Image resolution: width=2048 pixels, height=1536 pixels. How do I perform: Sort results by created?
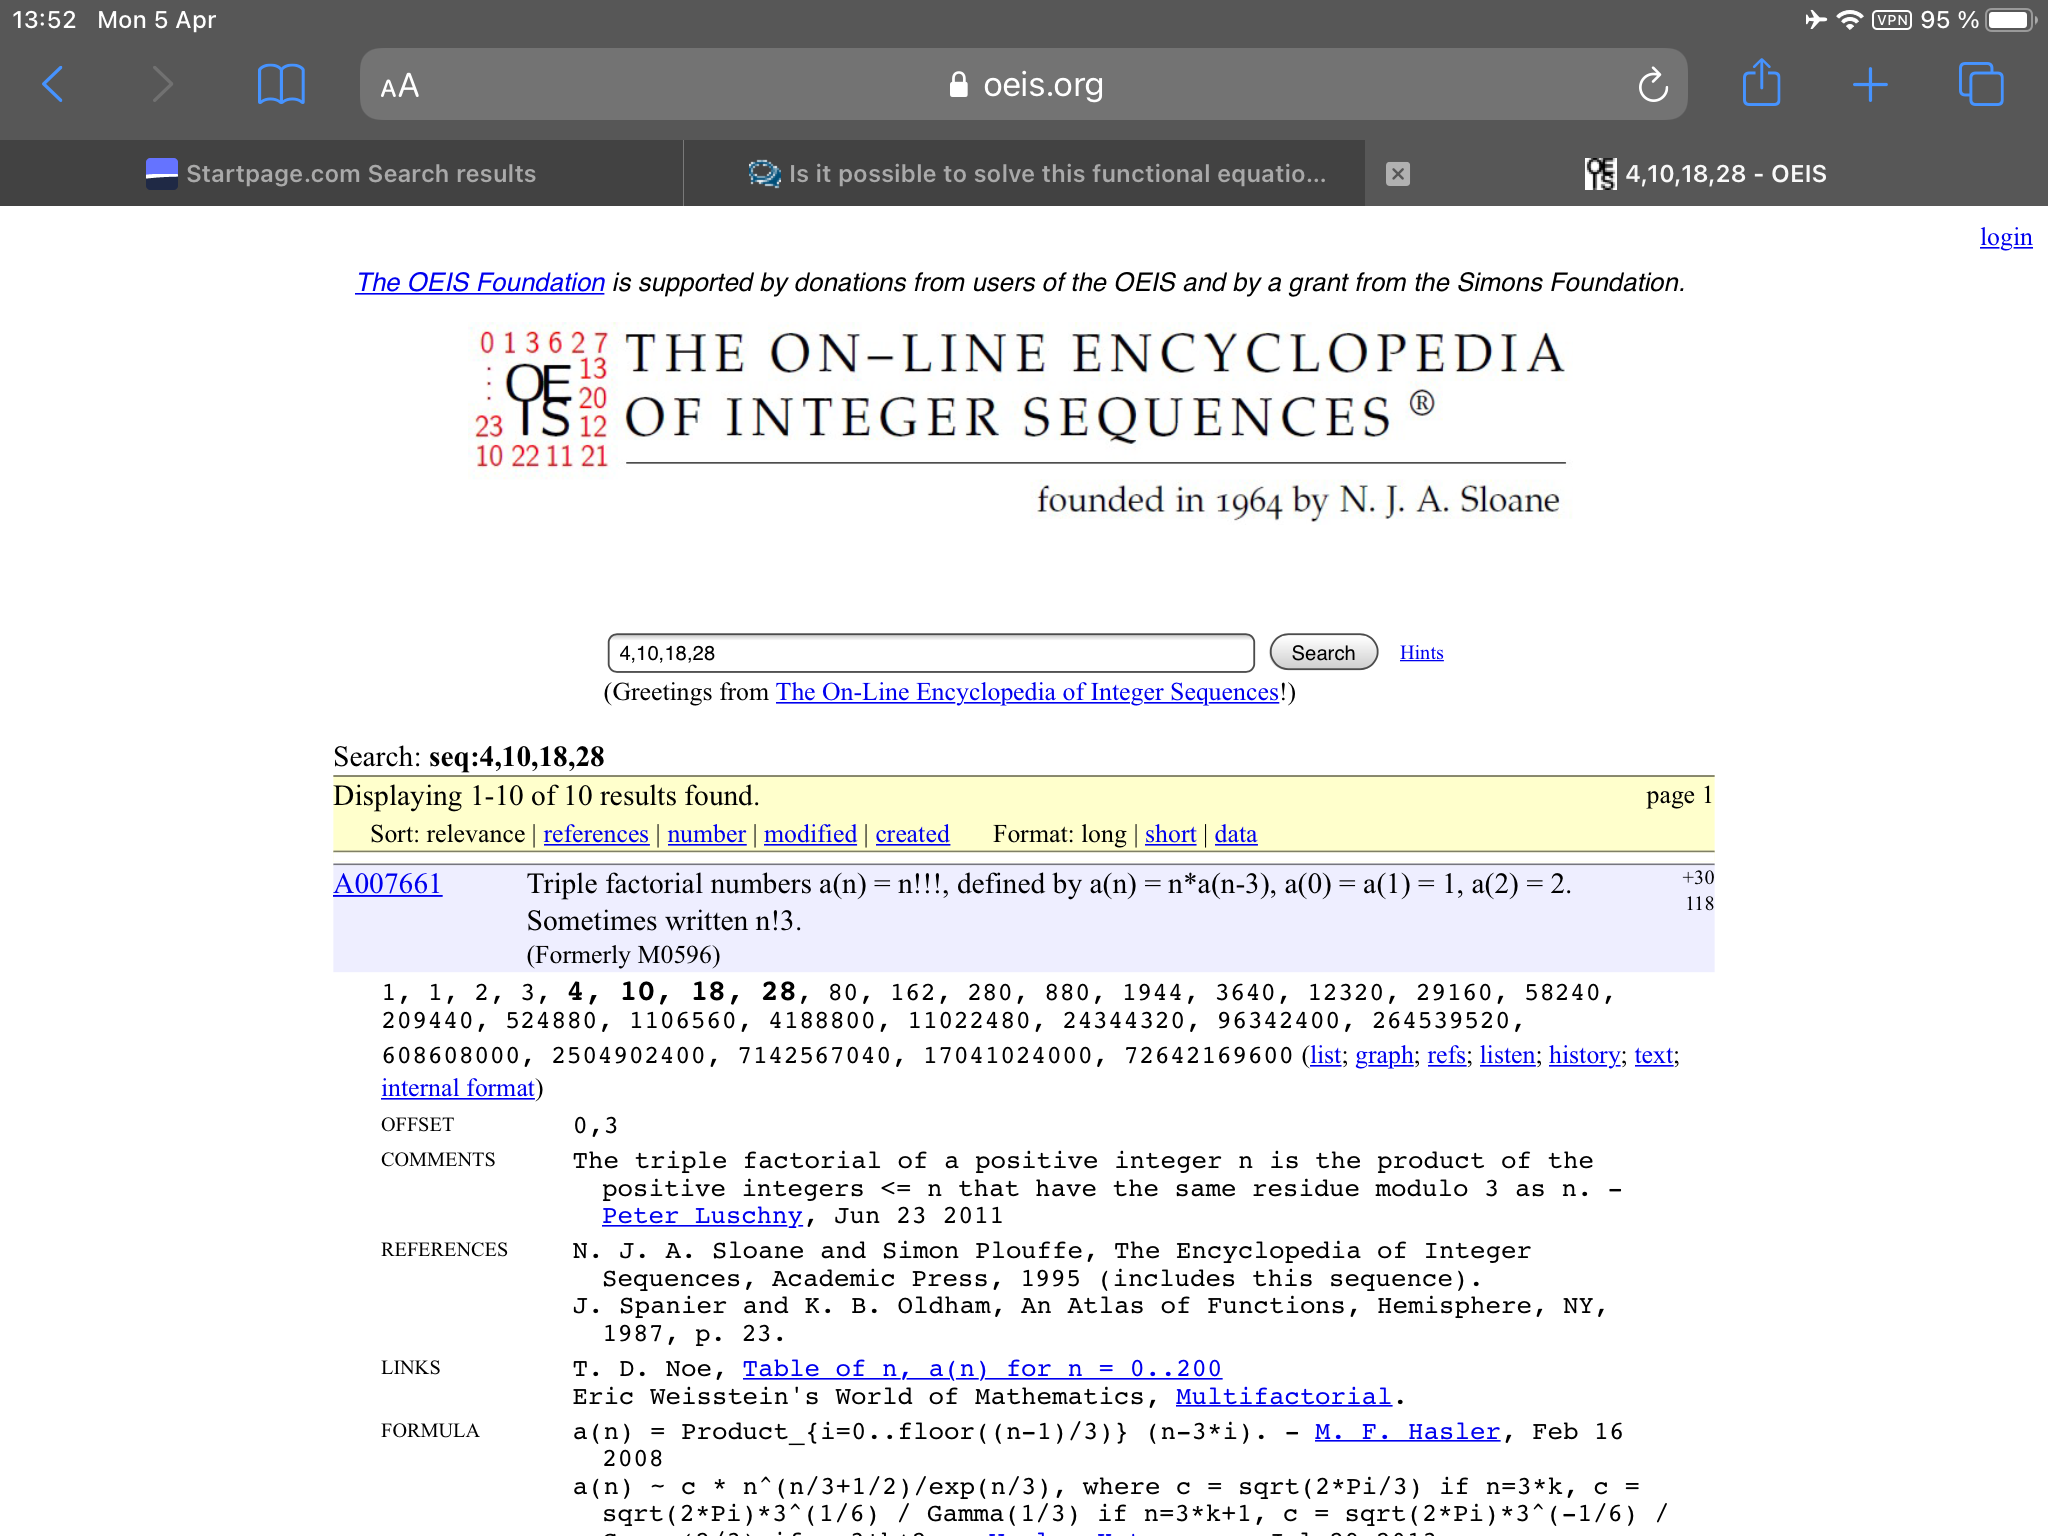912,834
